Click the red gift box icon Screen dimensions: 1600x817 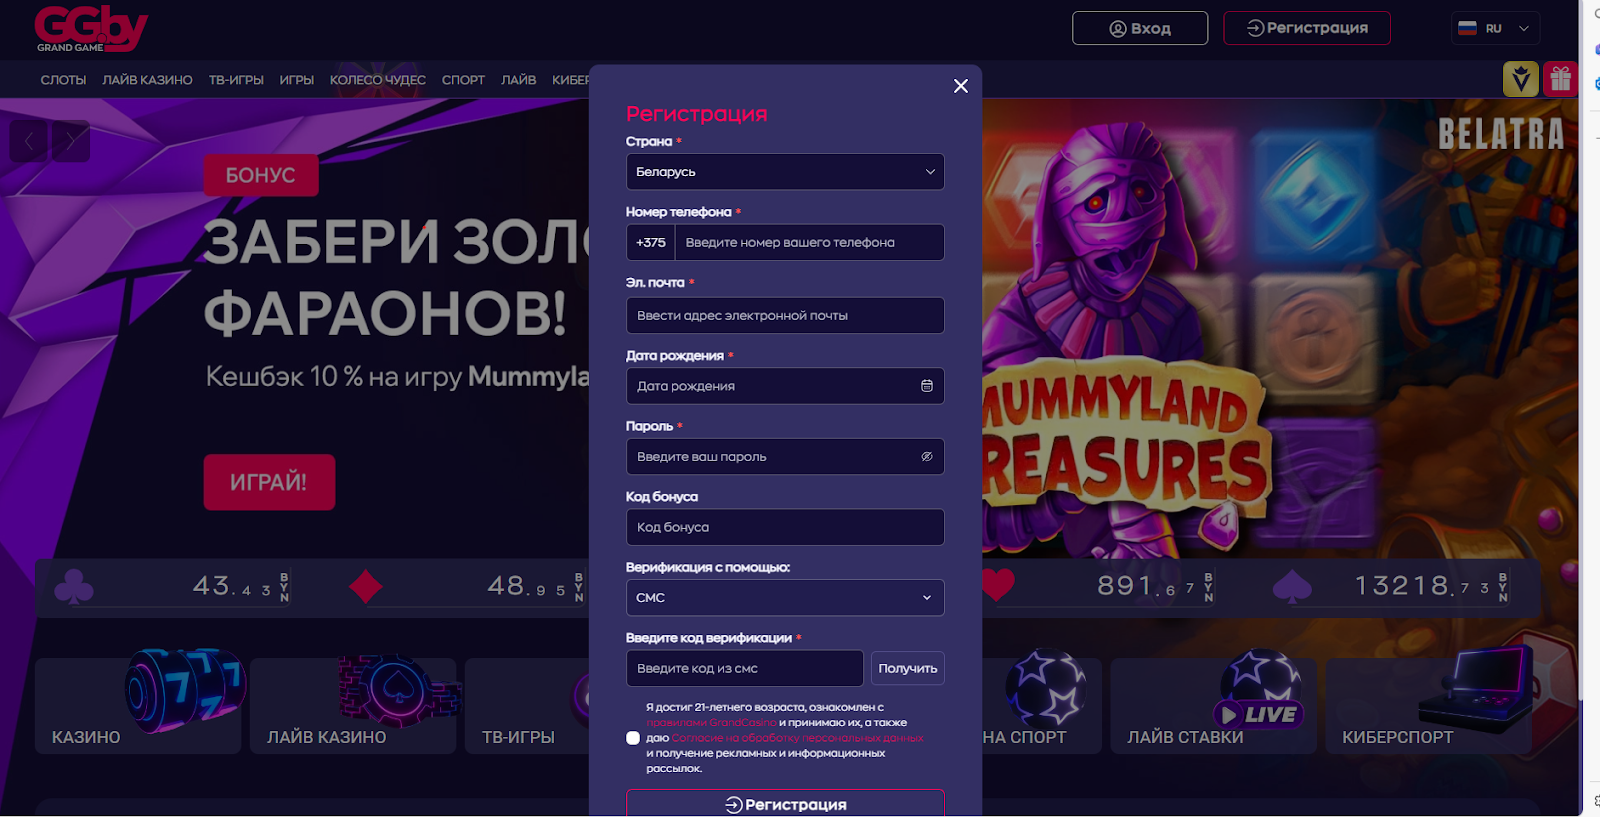pyautogui.click(x=1560, y=79)
